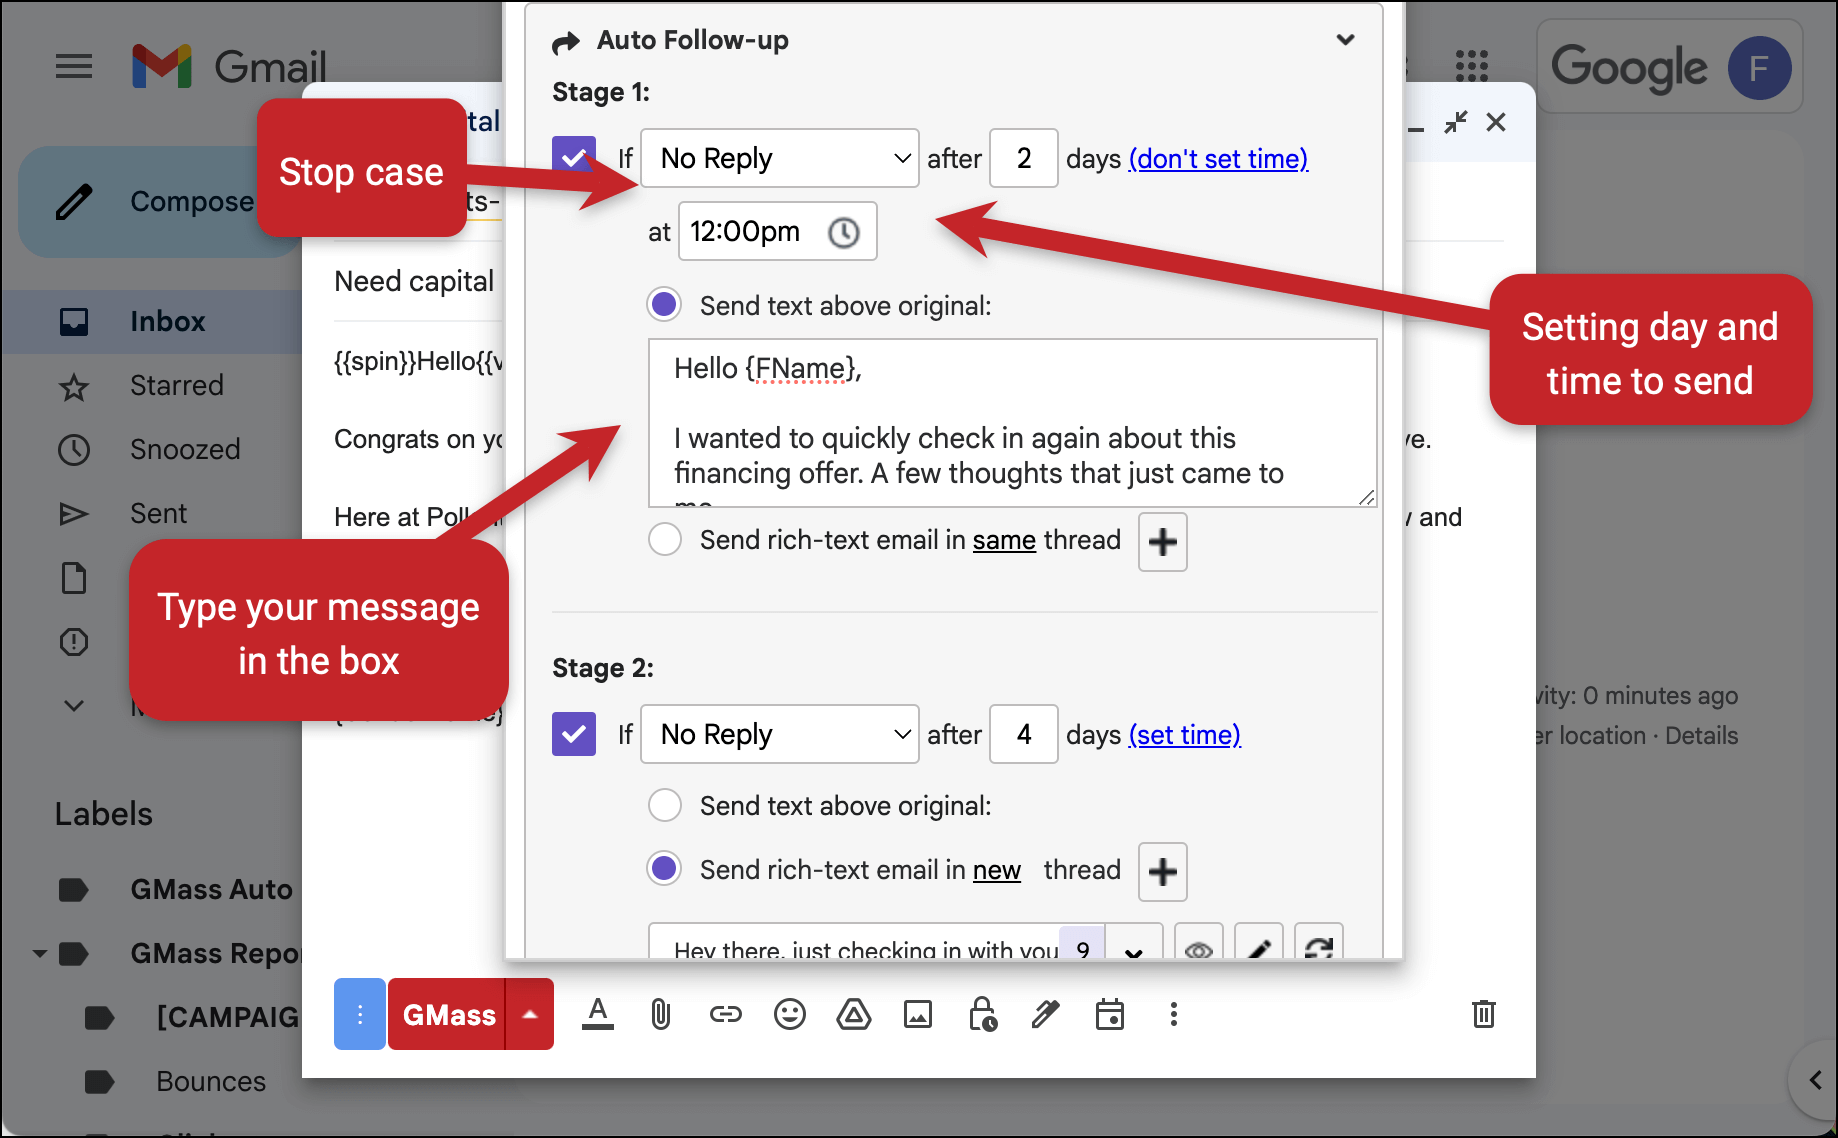Open Stage 2 'No Reply' condition dropdown
1838x1138 pixels.
(x=780, y=734)
